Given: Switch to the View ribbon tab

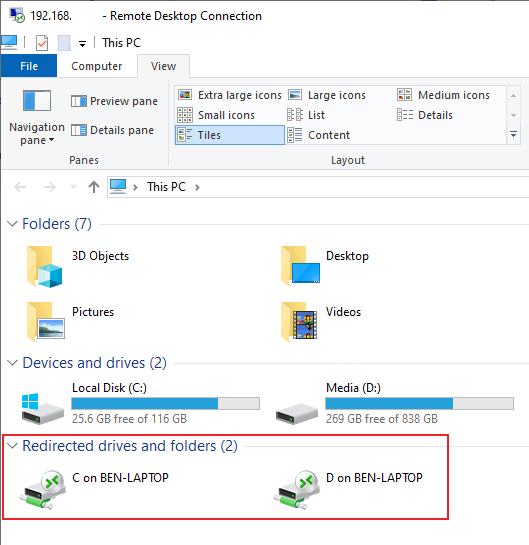Looking at the screenshot, I should click(163, 66).
